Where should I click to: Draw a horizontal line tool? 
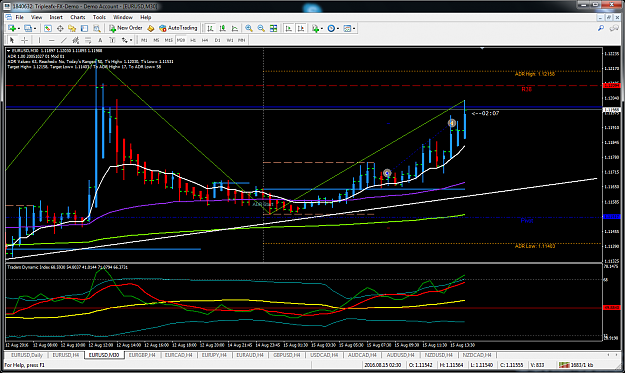click(x=51, y=40)
